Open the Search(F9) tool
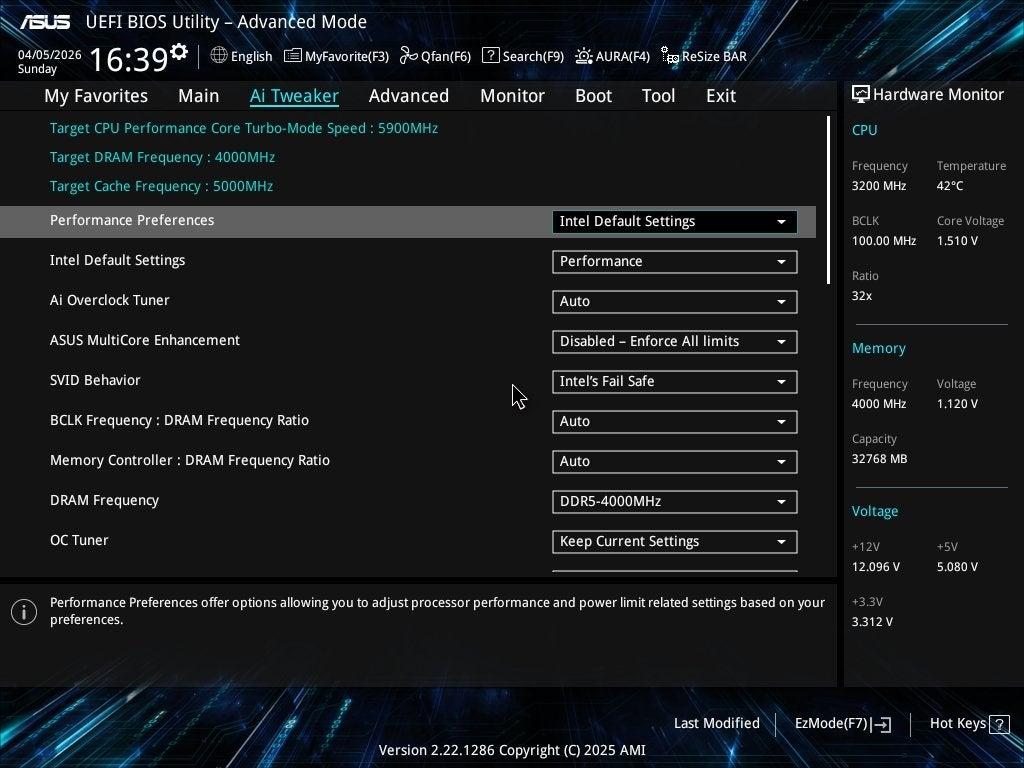Image resolution: width=1024 pixels, height=768 pixels. pos(523,56)
